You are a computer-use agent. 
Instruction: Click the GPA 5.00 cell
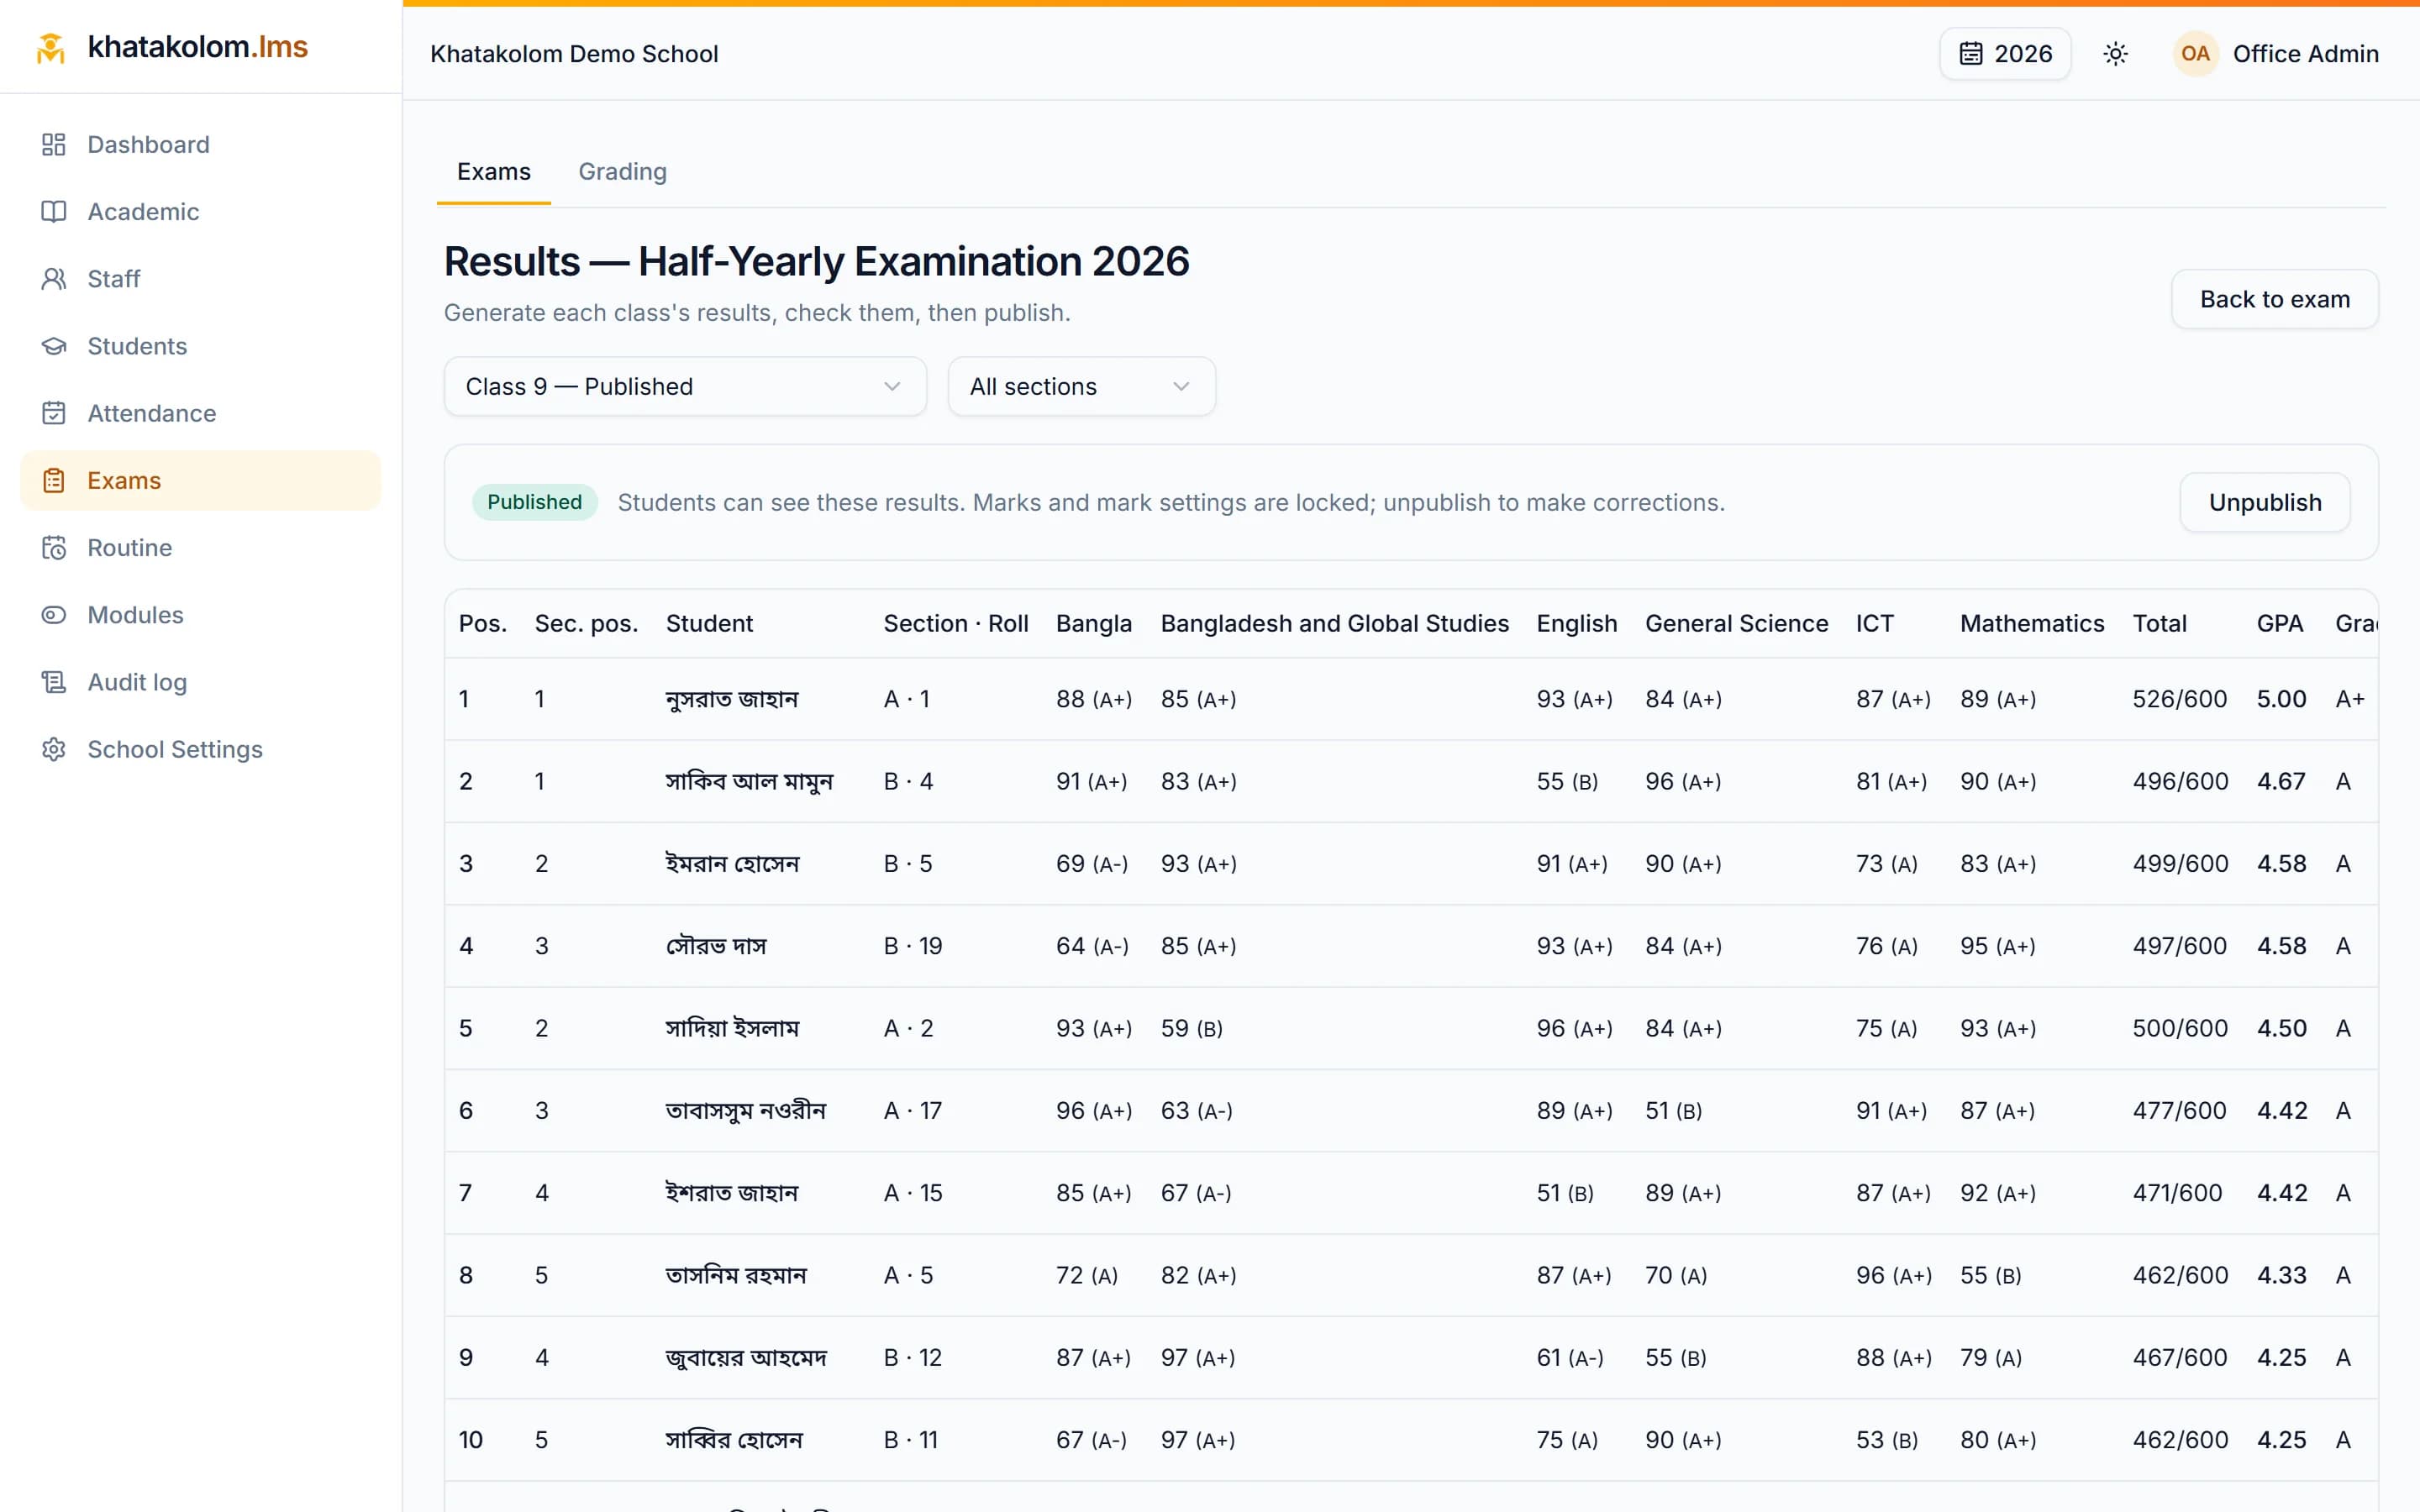point(2281,699)
